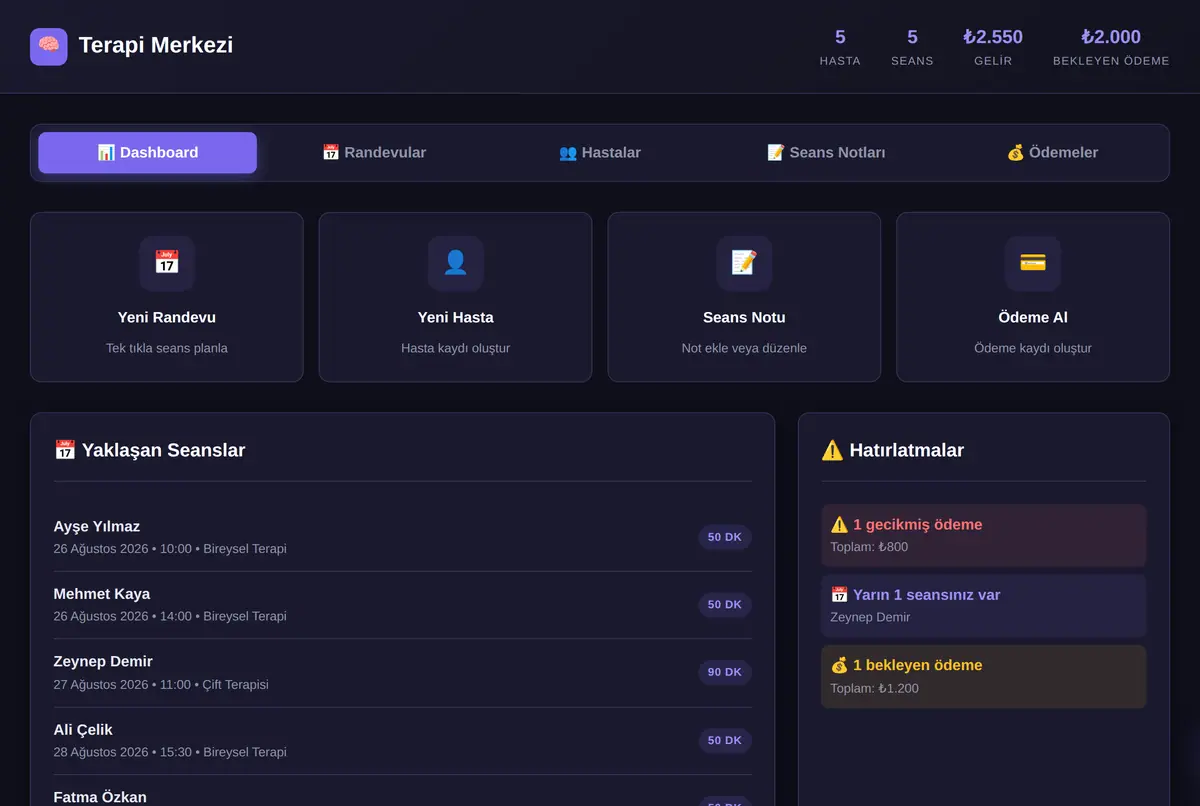Click the Toplam: ₺1.200 text
Image resolution: width=1200 pixels, height=806 pixels.
tap(874, 688)
